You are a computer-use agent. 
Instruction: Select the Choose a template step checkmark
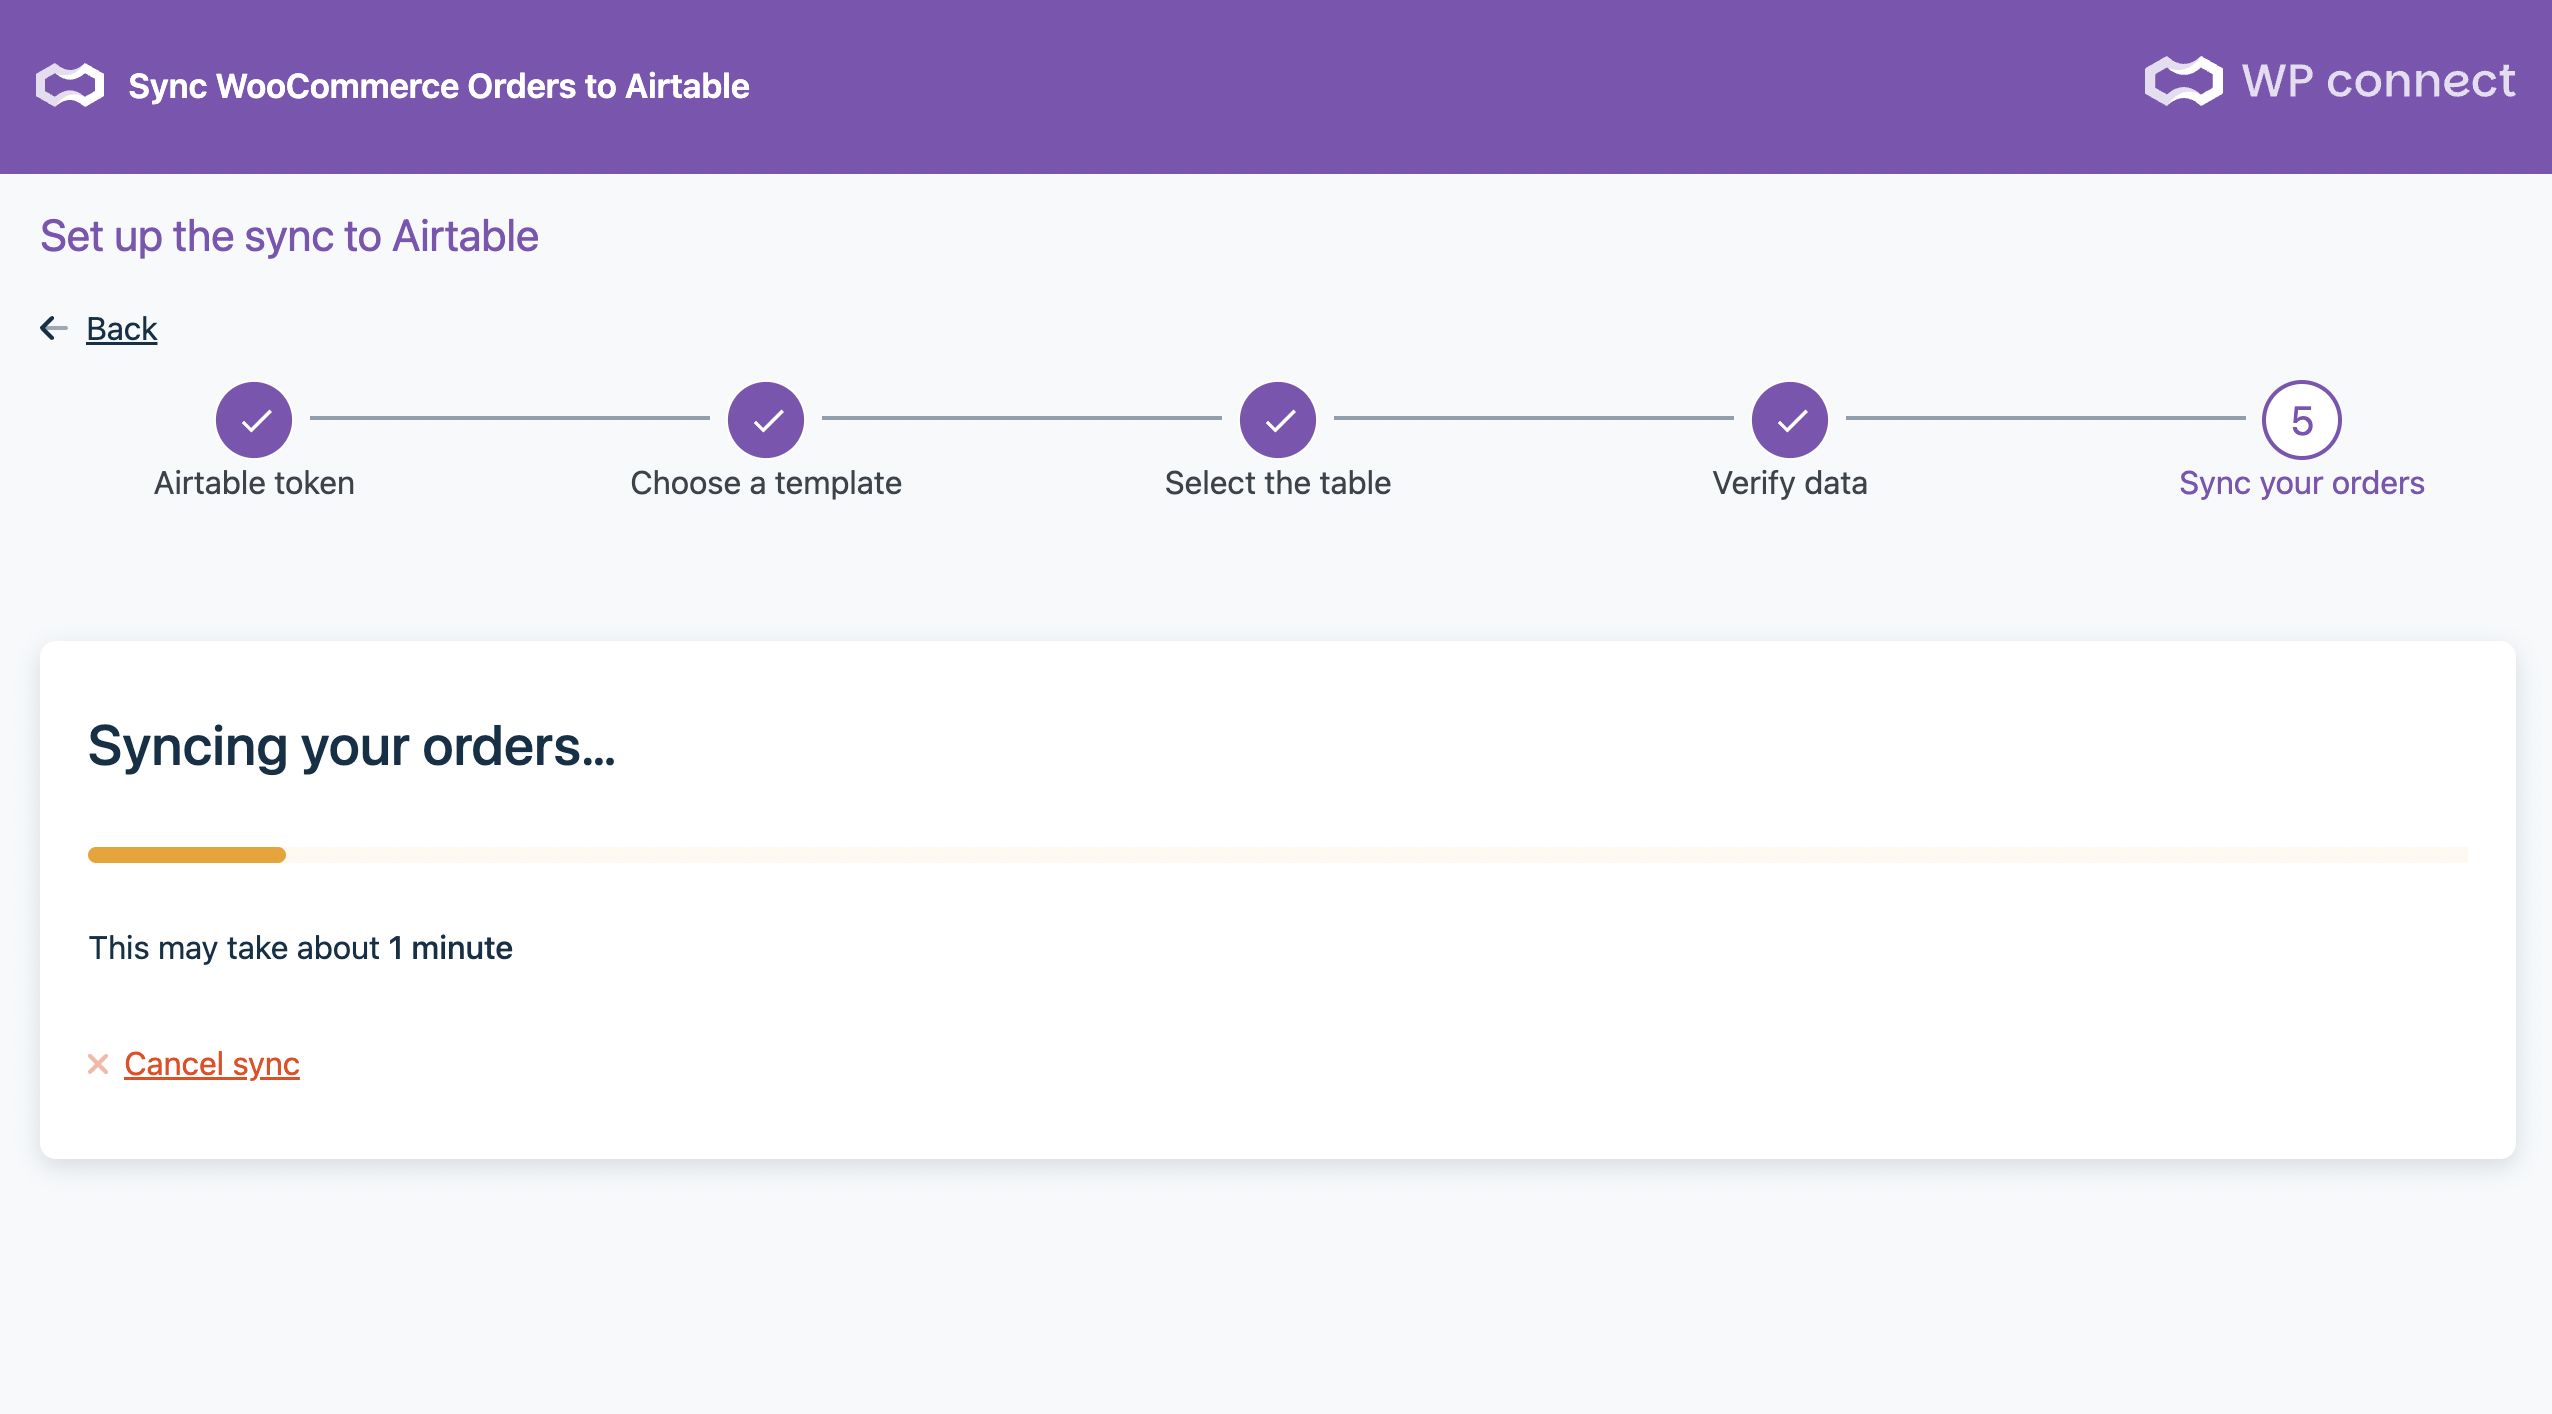[766, 420]
